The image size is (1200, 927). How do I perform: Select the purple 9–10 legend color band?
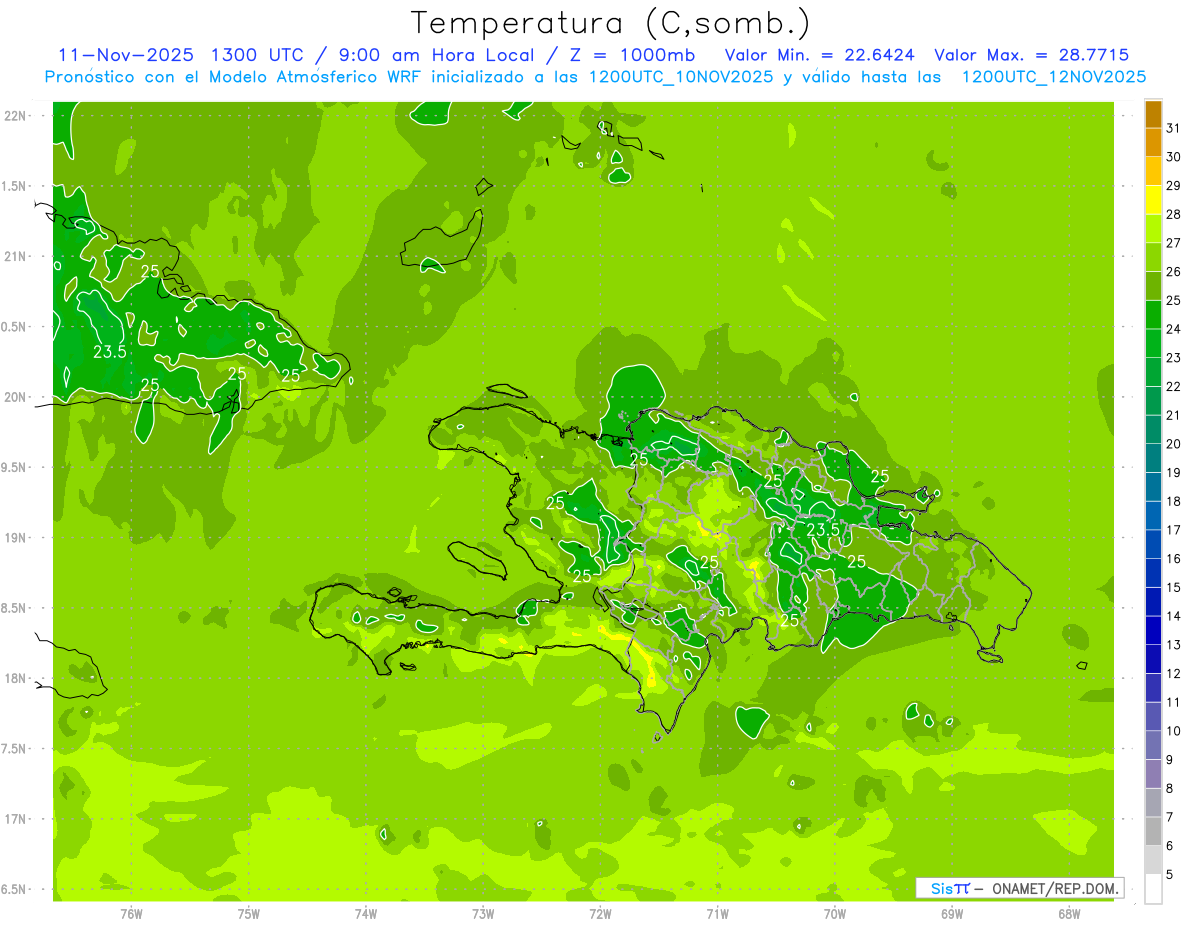click(1153, 745)
